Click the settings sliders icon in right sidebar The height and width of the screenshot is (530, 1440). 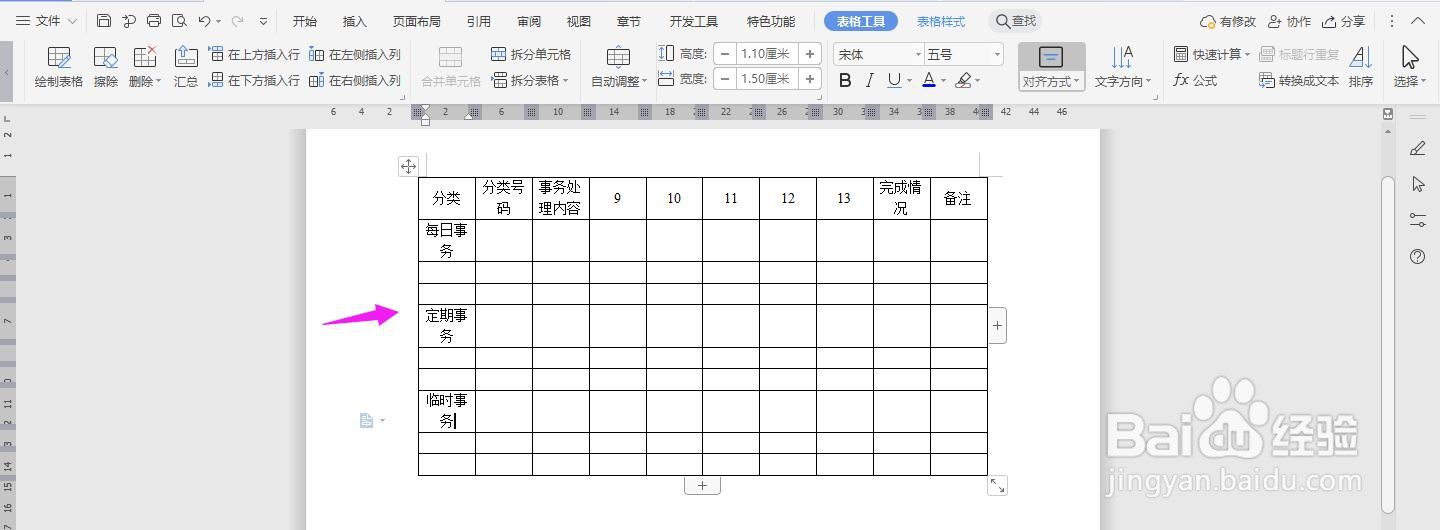1417,220
